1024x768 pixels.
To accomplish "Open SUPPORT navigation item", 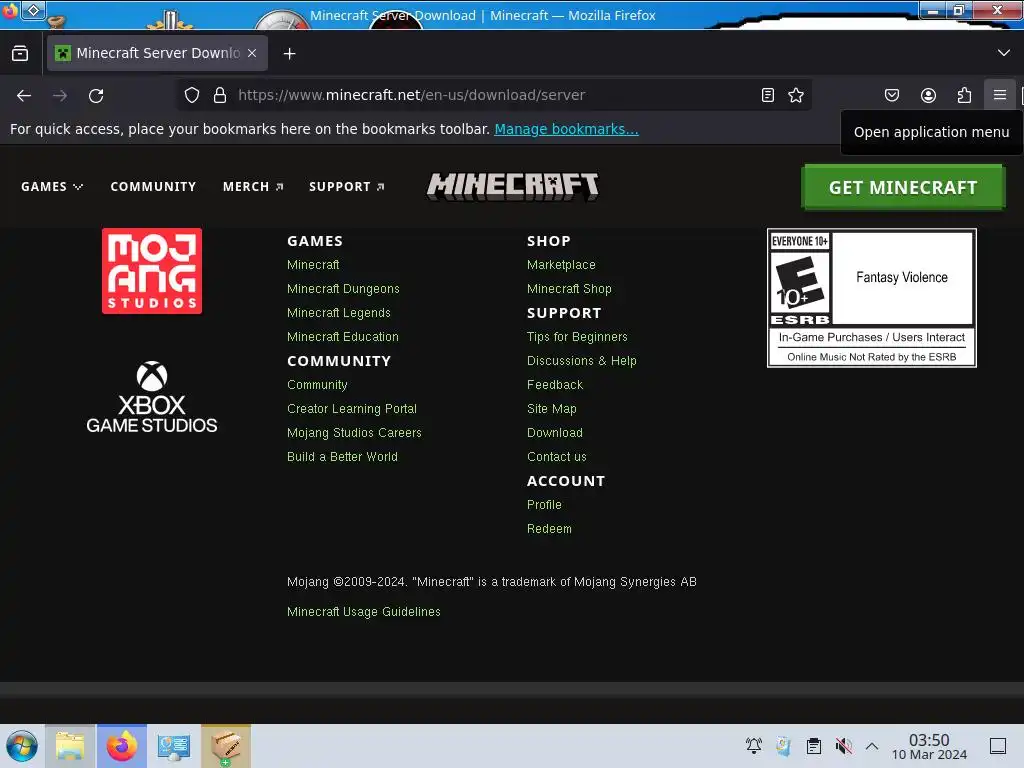I will pos(347,187).
